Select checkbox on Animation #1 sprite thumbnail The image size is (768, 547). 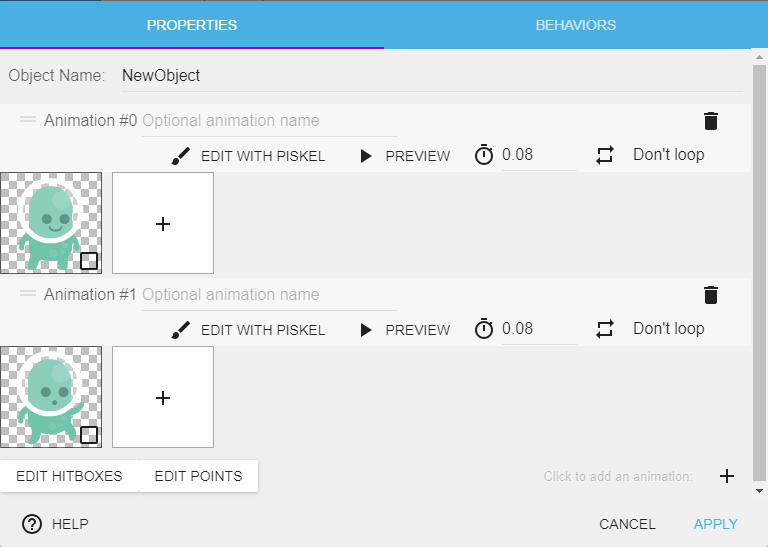(89, 435)
